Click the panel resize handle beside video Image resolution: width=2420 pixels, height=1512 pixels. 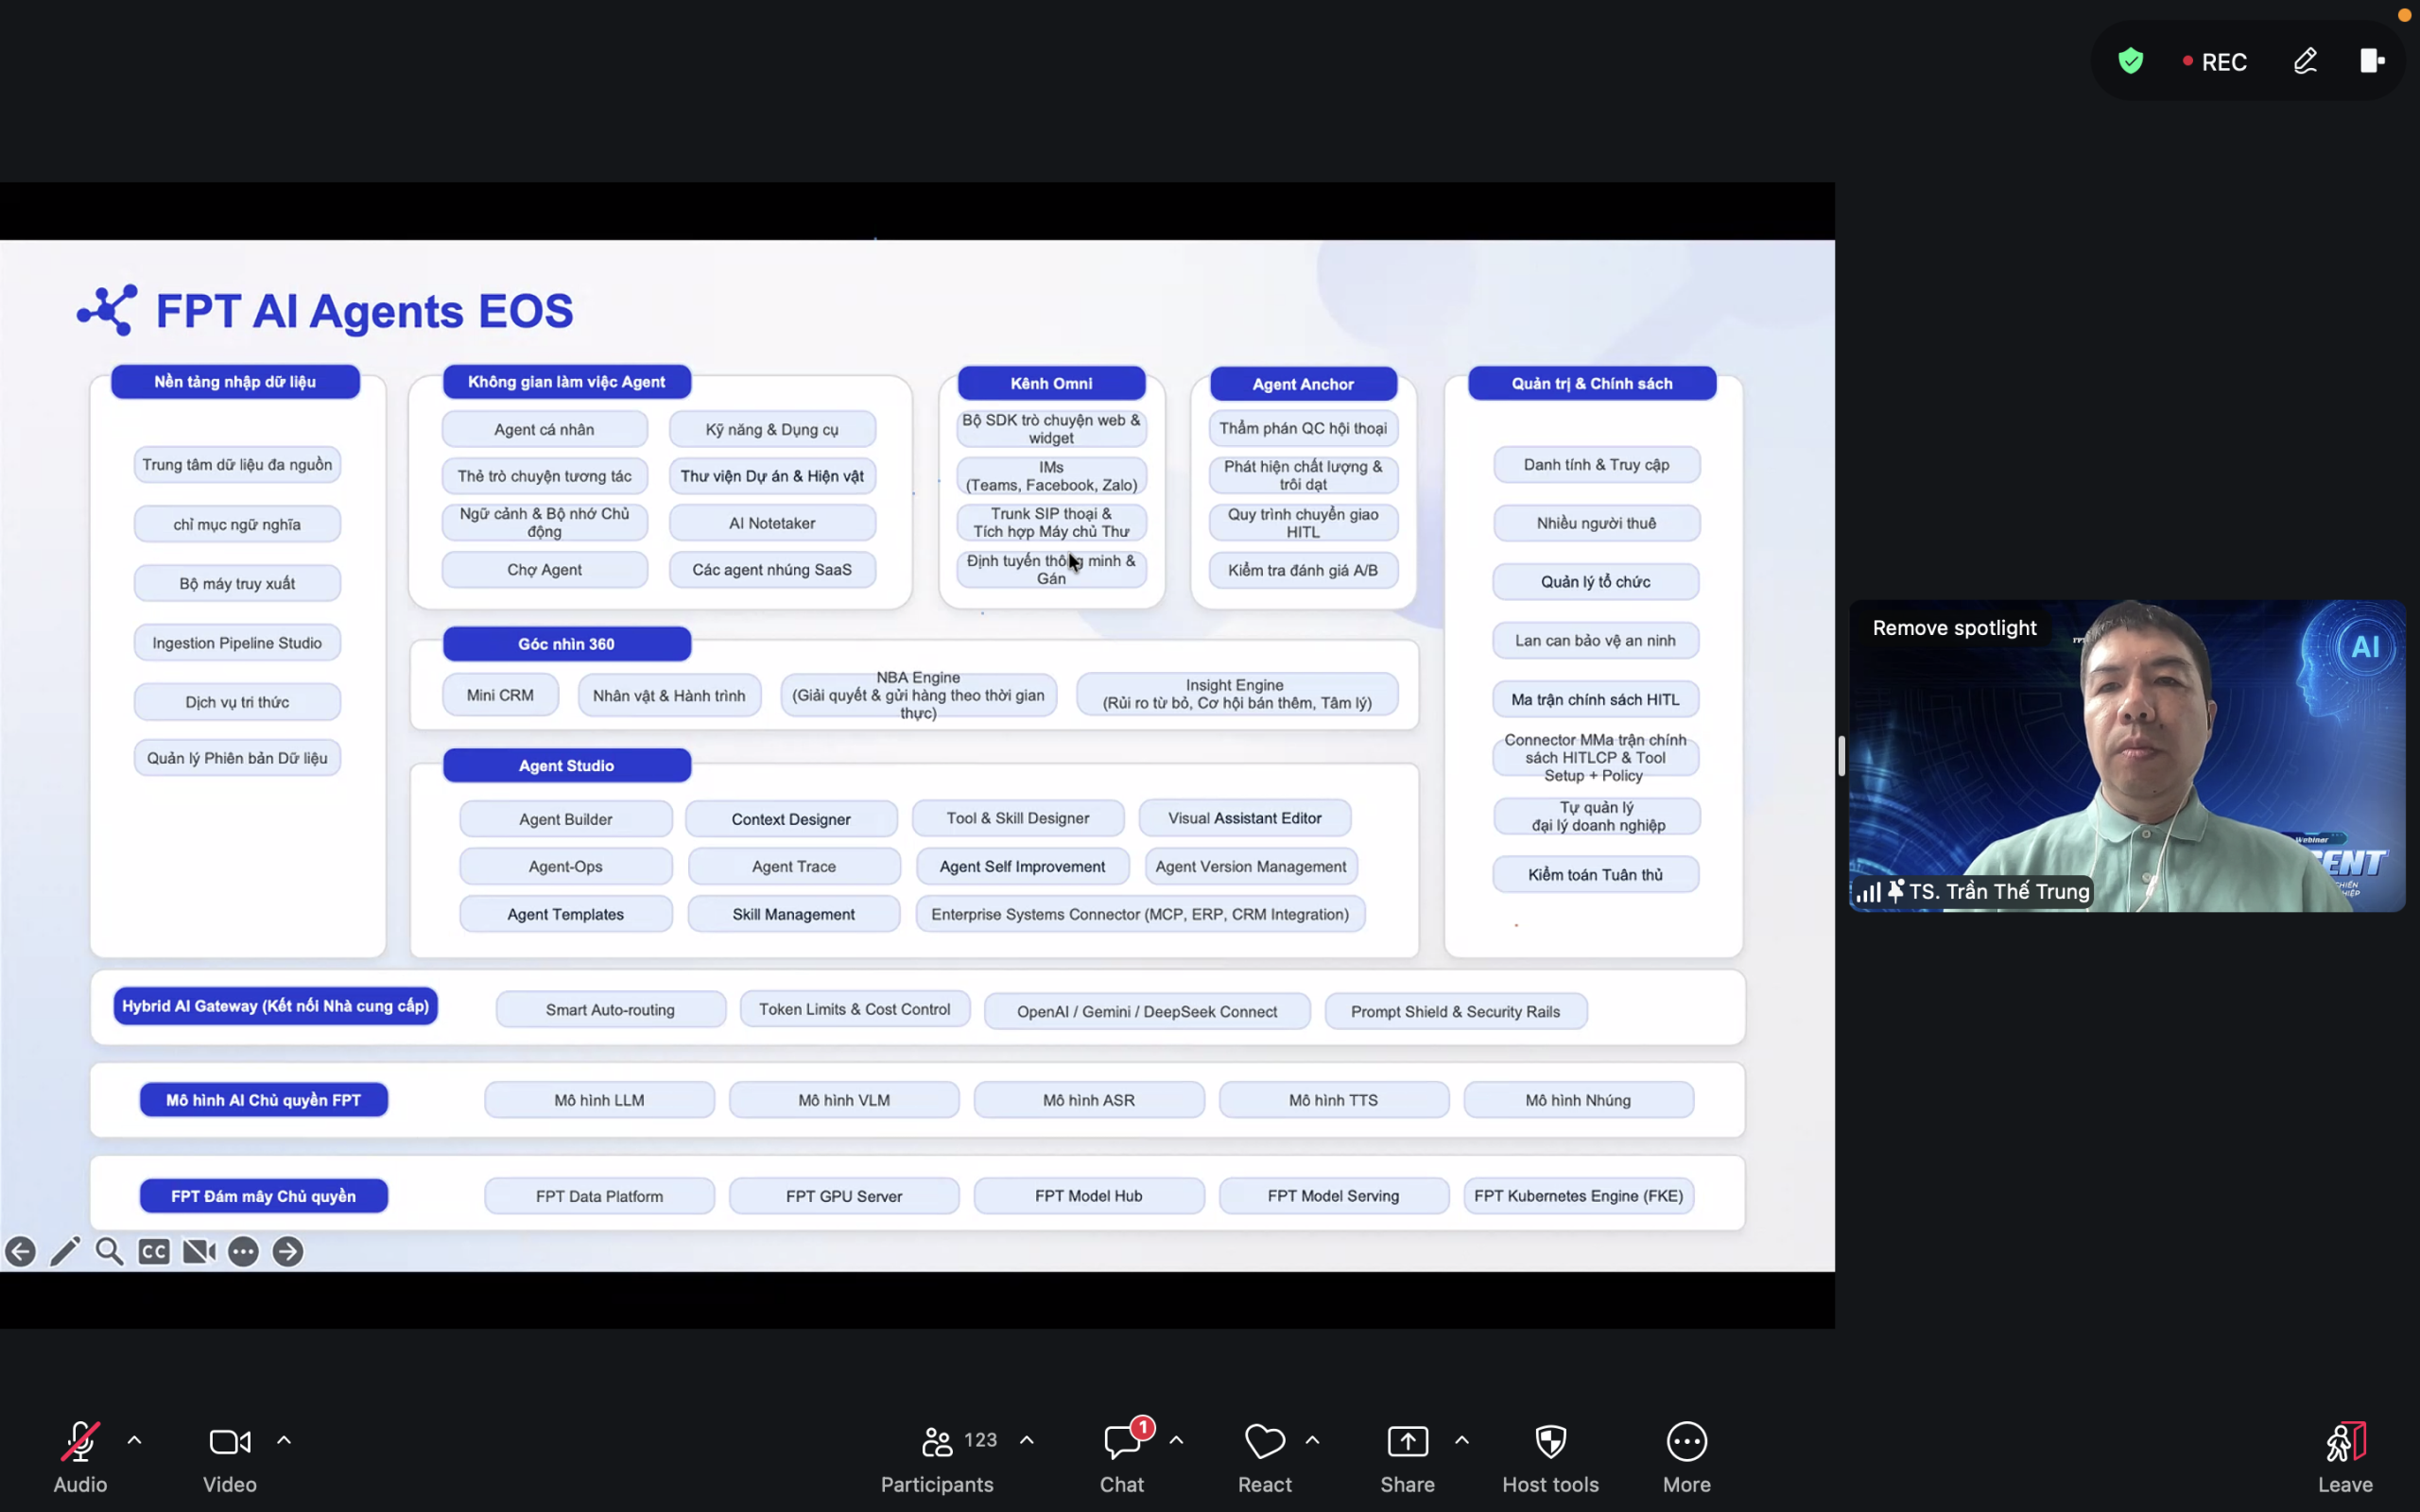1841,756
